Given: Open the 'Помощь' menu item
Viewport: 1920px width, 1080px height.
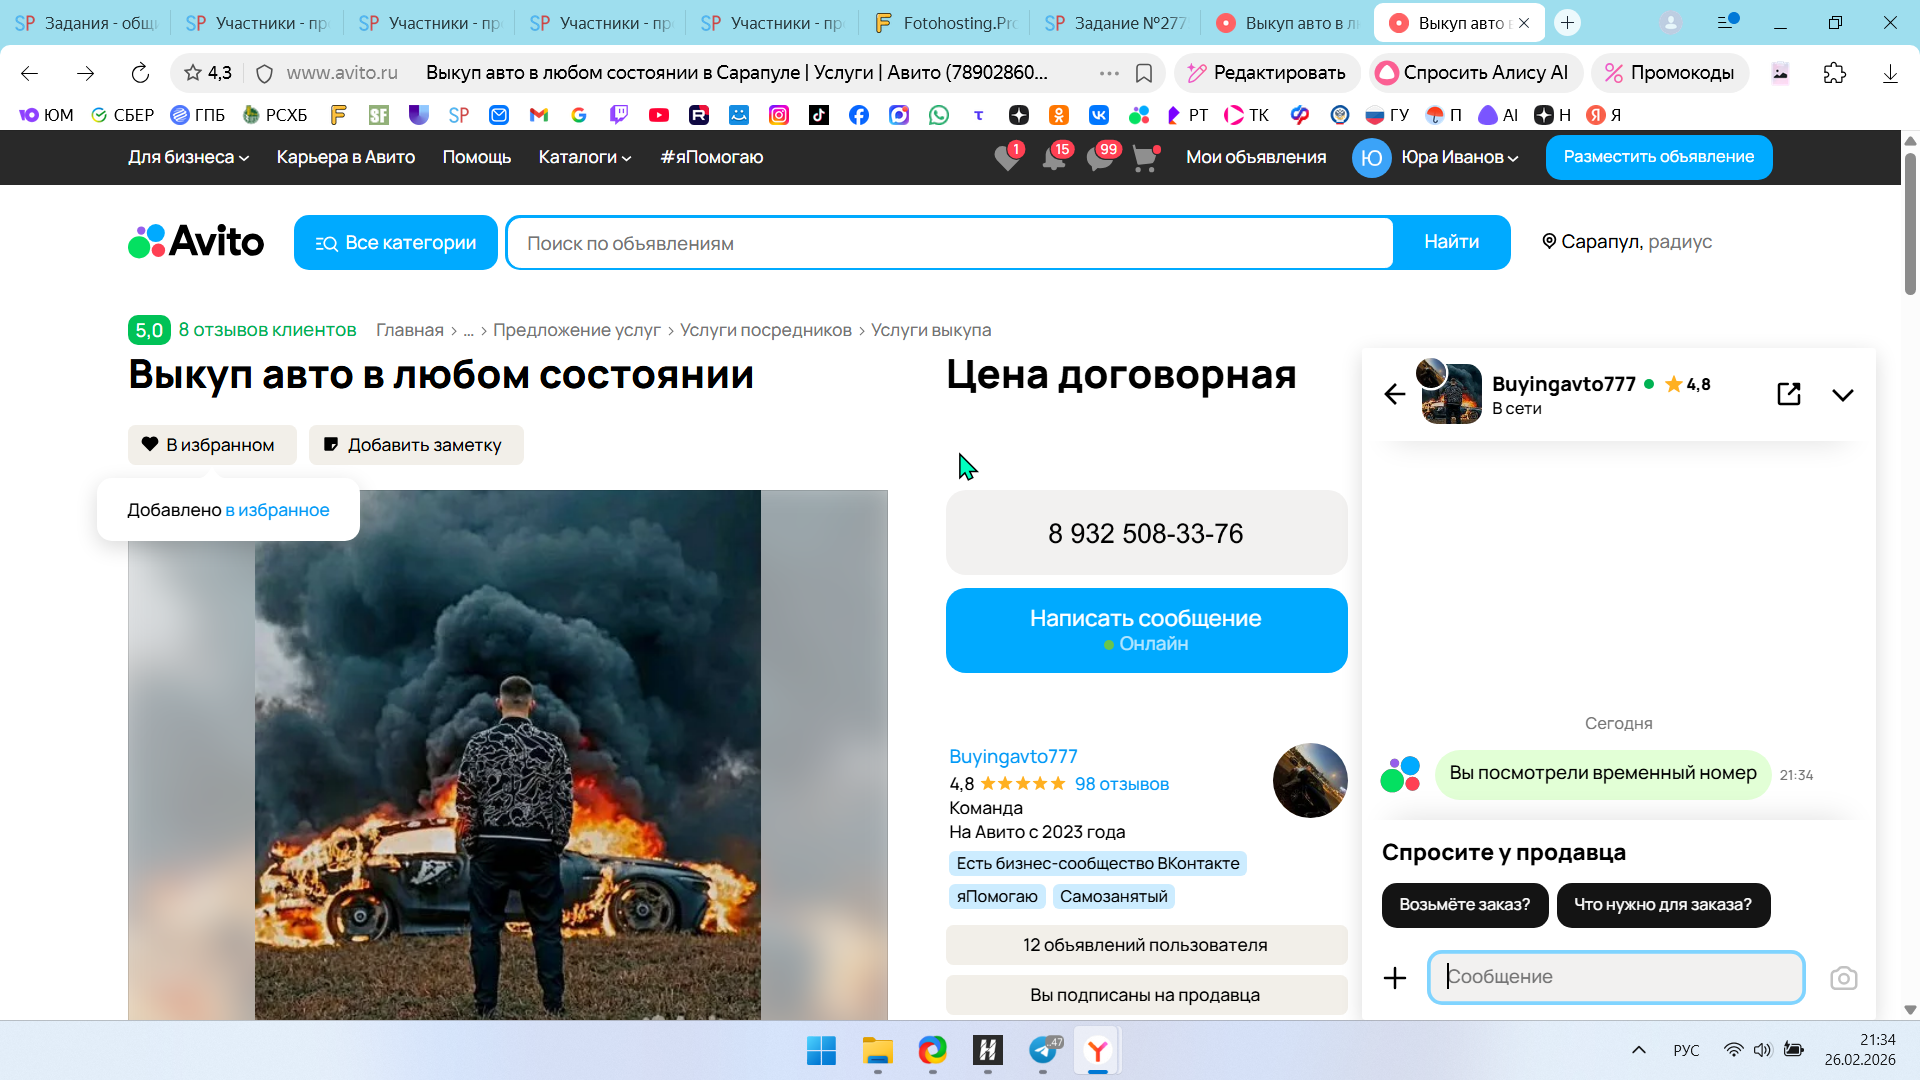Looking at the screenshot, I should point(477,157).
